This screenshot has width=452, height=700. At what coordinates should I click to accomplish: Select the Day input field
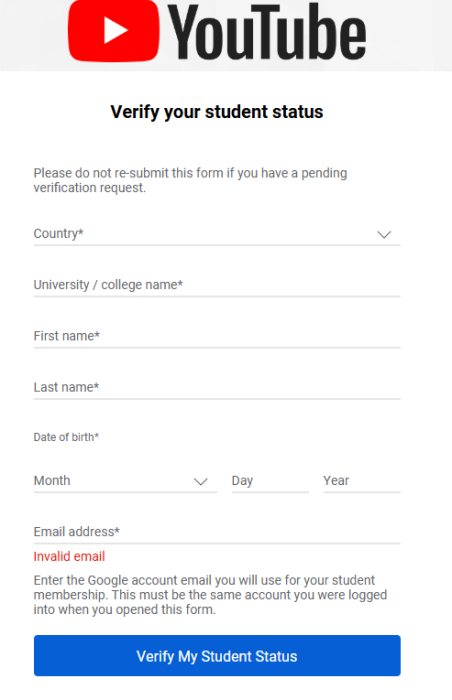coord(270,481)
